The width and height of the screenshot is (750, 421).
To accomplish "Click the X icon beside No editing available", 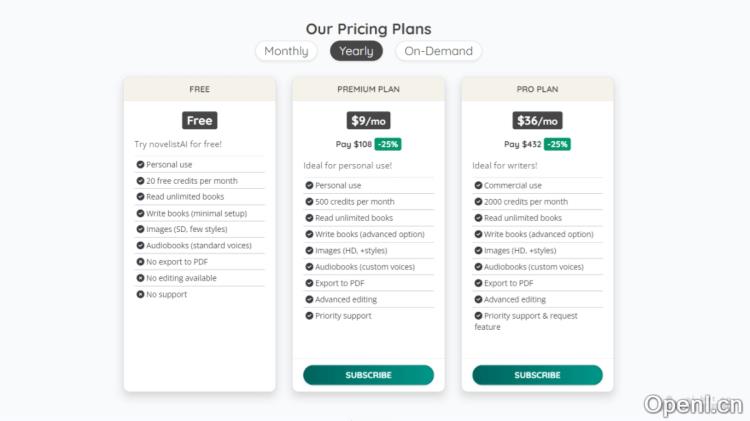I will click(x=140, y=278).
